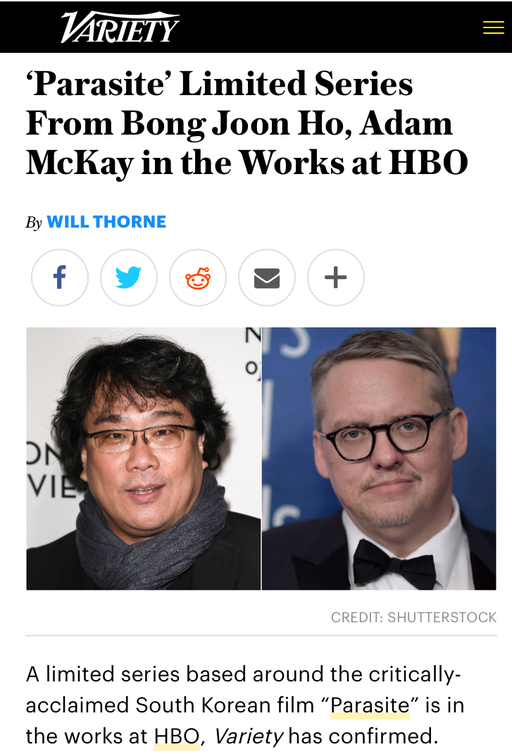Follow the underlined HBO link
Viewport: 512px width, 754px height.
176,736
